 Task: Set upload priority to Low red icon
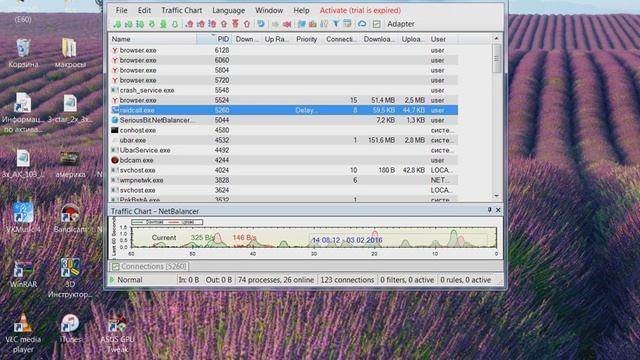click(x=189, y=24)
